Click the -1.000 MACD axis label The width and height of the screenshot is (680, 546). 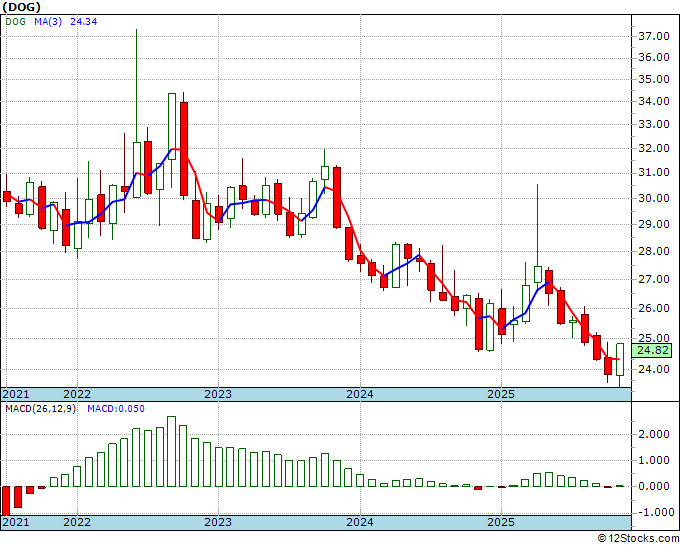(651, 512)
